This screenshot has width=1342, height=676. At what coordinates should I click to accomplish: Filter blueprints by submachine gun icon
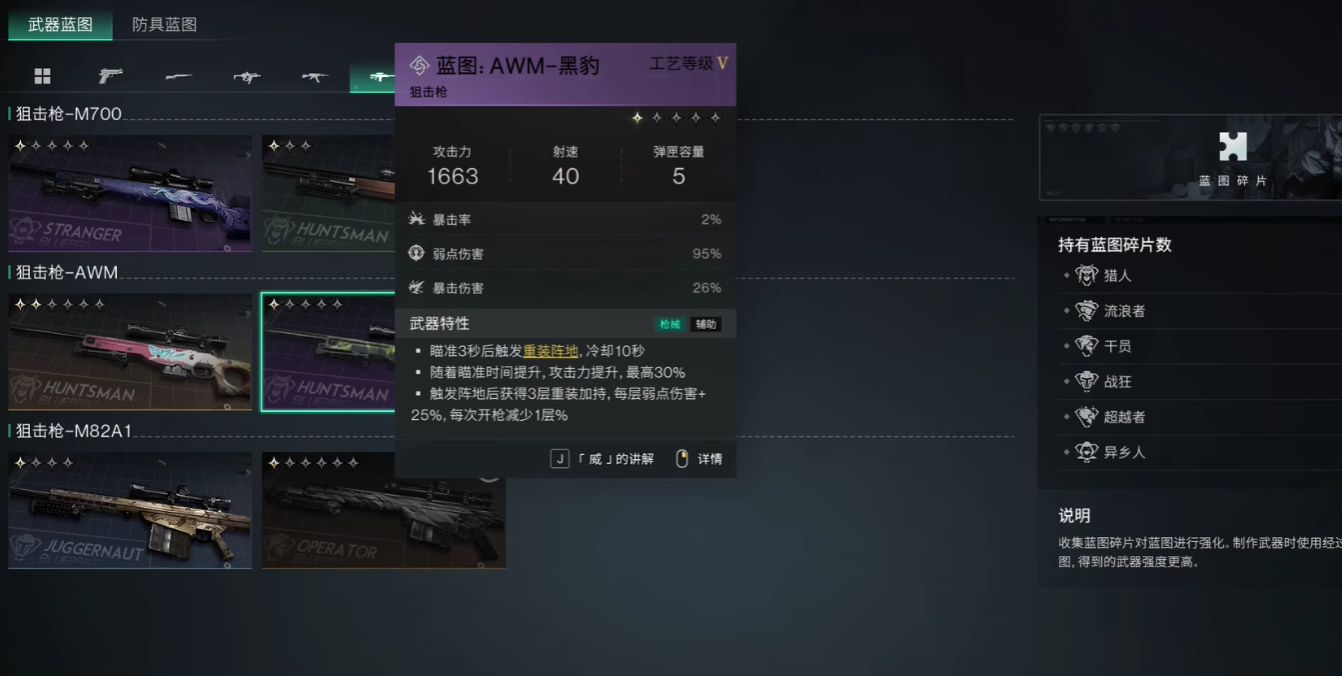(247, 76)
